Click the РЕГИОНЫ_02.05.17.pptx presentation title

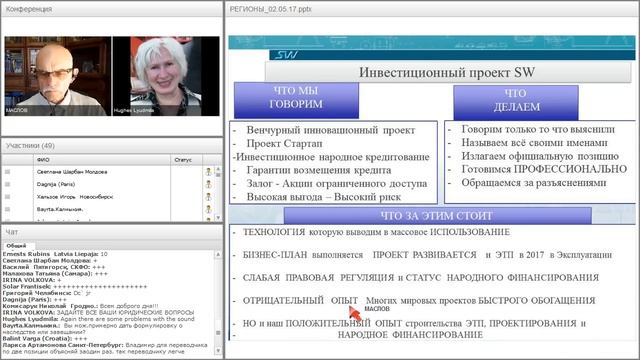click(270, 9)
